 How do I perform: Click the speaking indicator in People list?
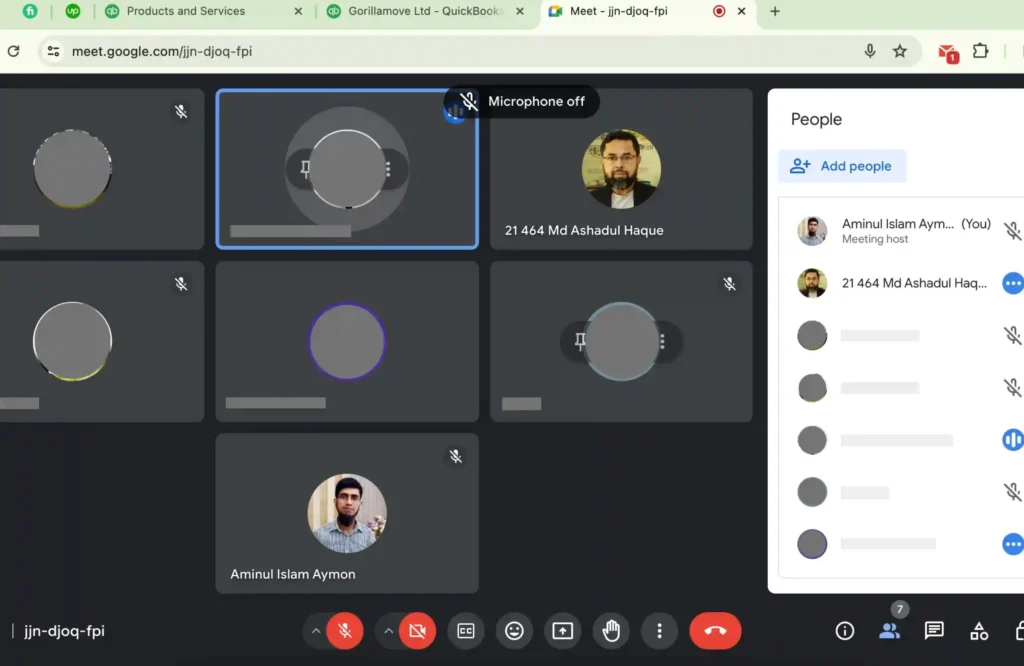point(1012,439)
